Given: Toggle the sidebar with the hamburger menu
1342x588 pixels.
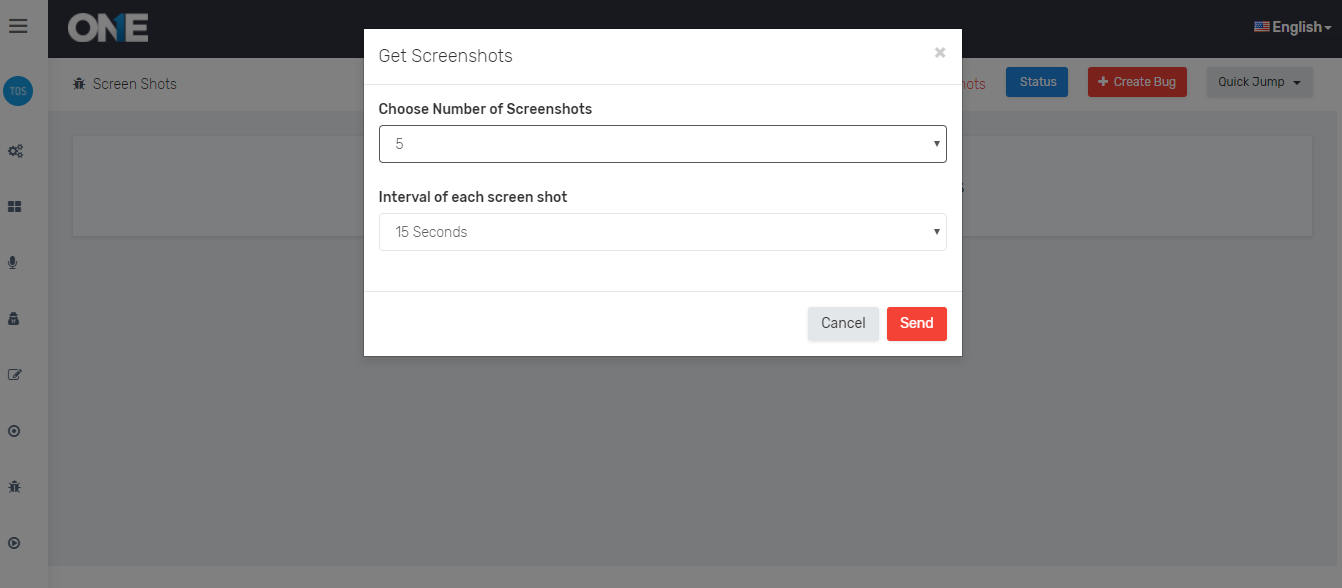Looking at the screenshot, I should click(18, 26).
